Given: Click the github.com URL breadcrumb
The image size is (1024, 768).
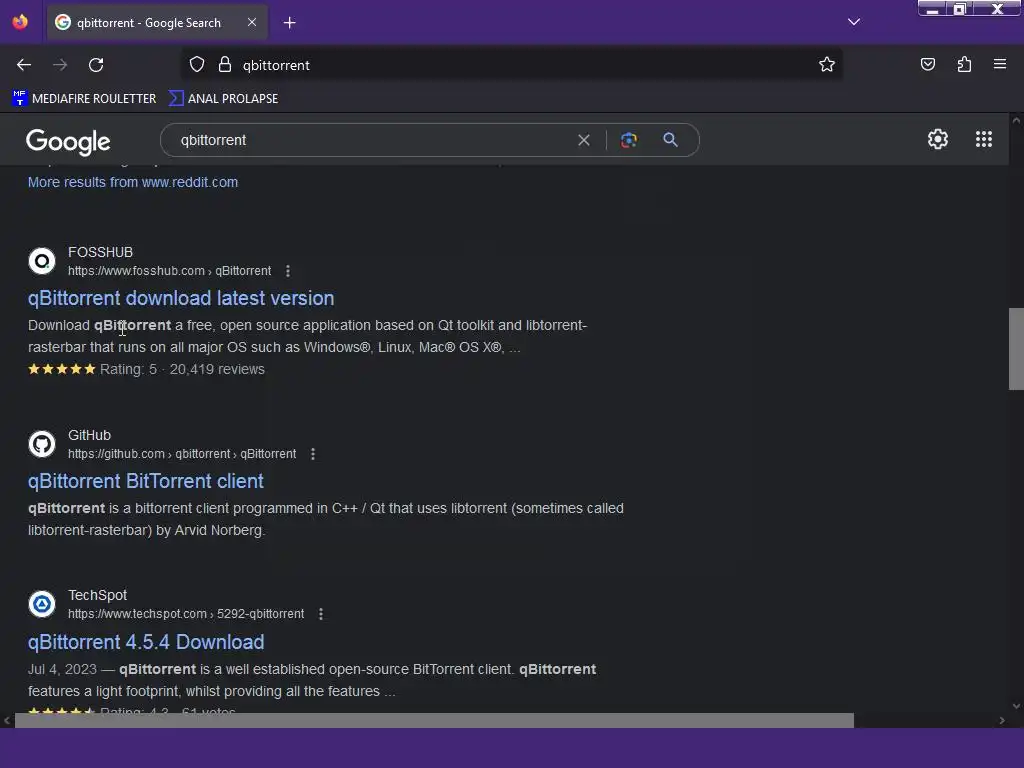Looking at the screenshot, I should 182,454.
